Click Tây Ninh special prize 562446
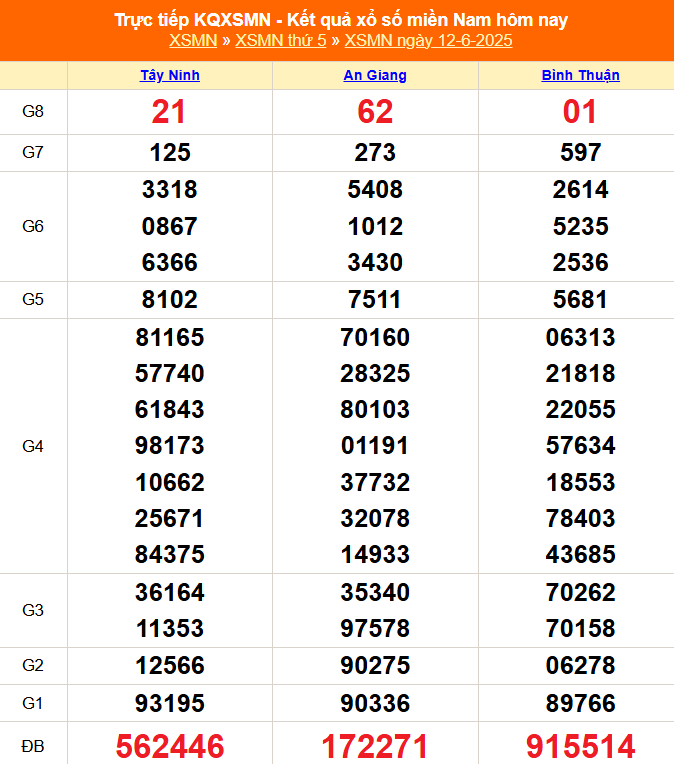 click(x=170, y=745)
